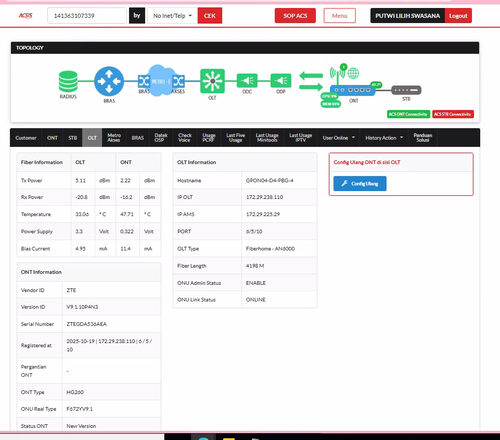Click ONU Admin Status value ENABLE
The width and height of the screenshot is (500, 440).
pyautogui.click(x=256, y=283)
